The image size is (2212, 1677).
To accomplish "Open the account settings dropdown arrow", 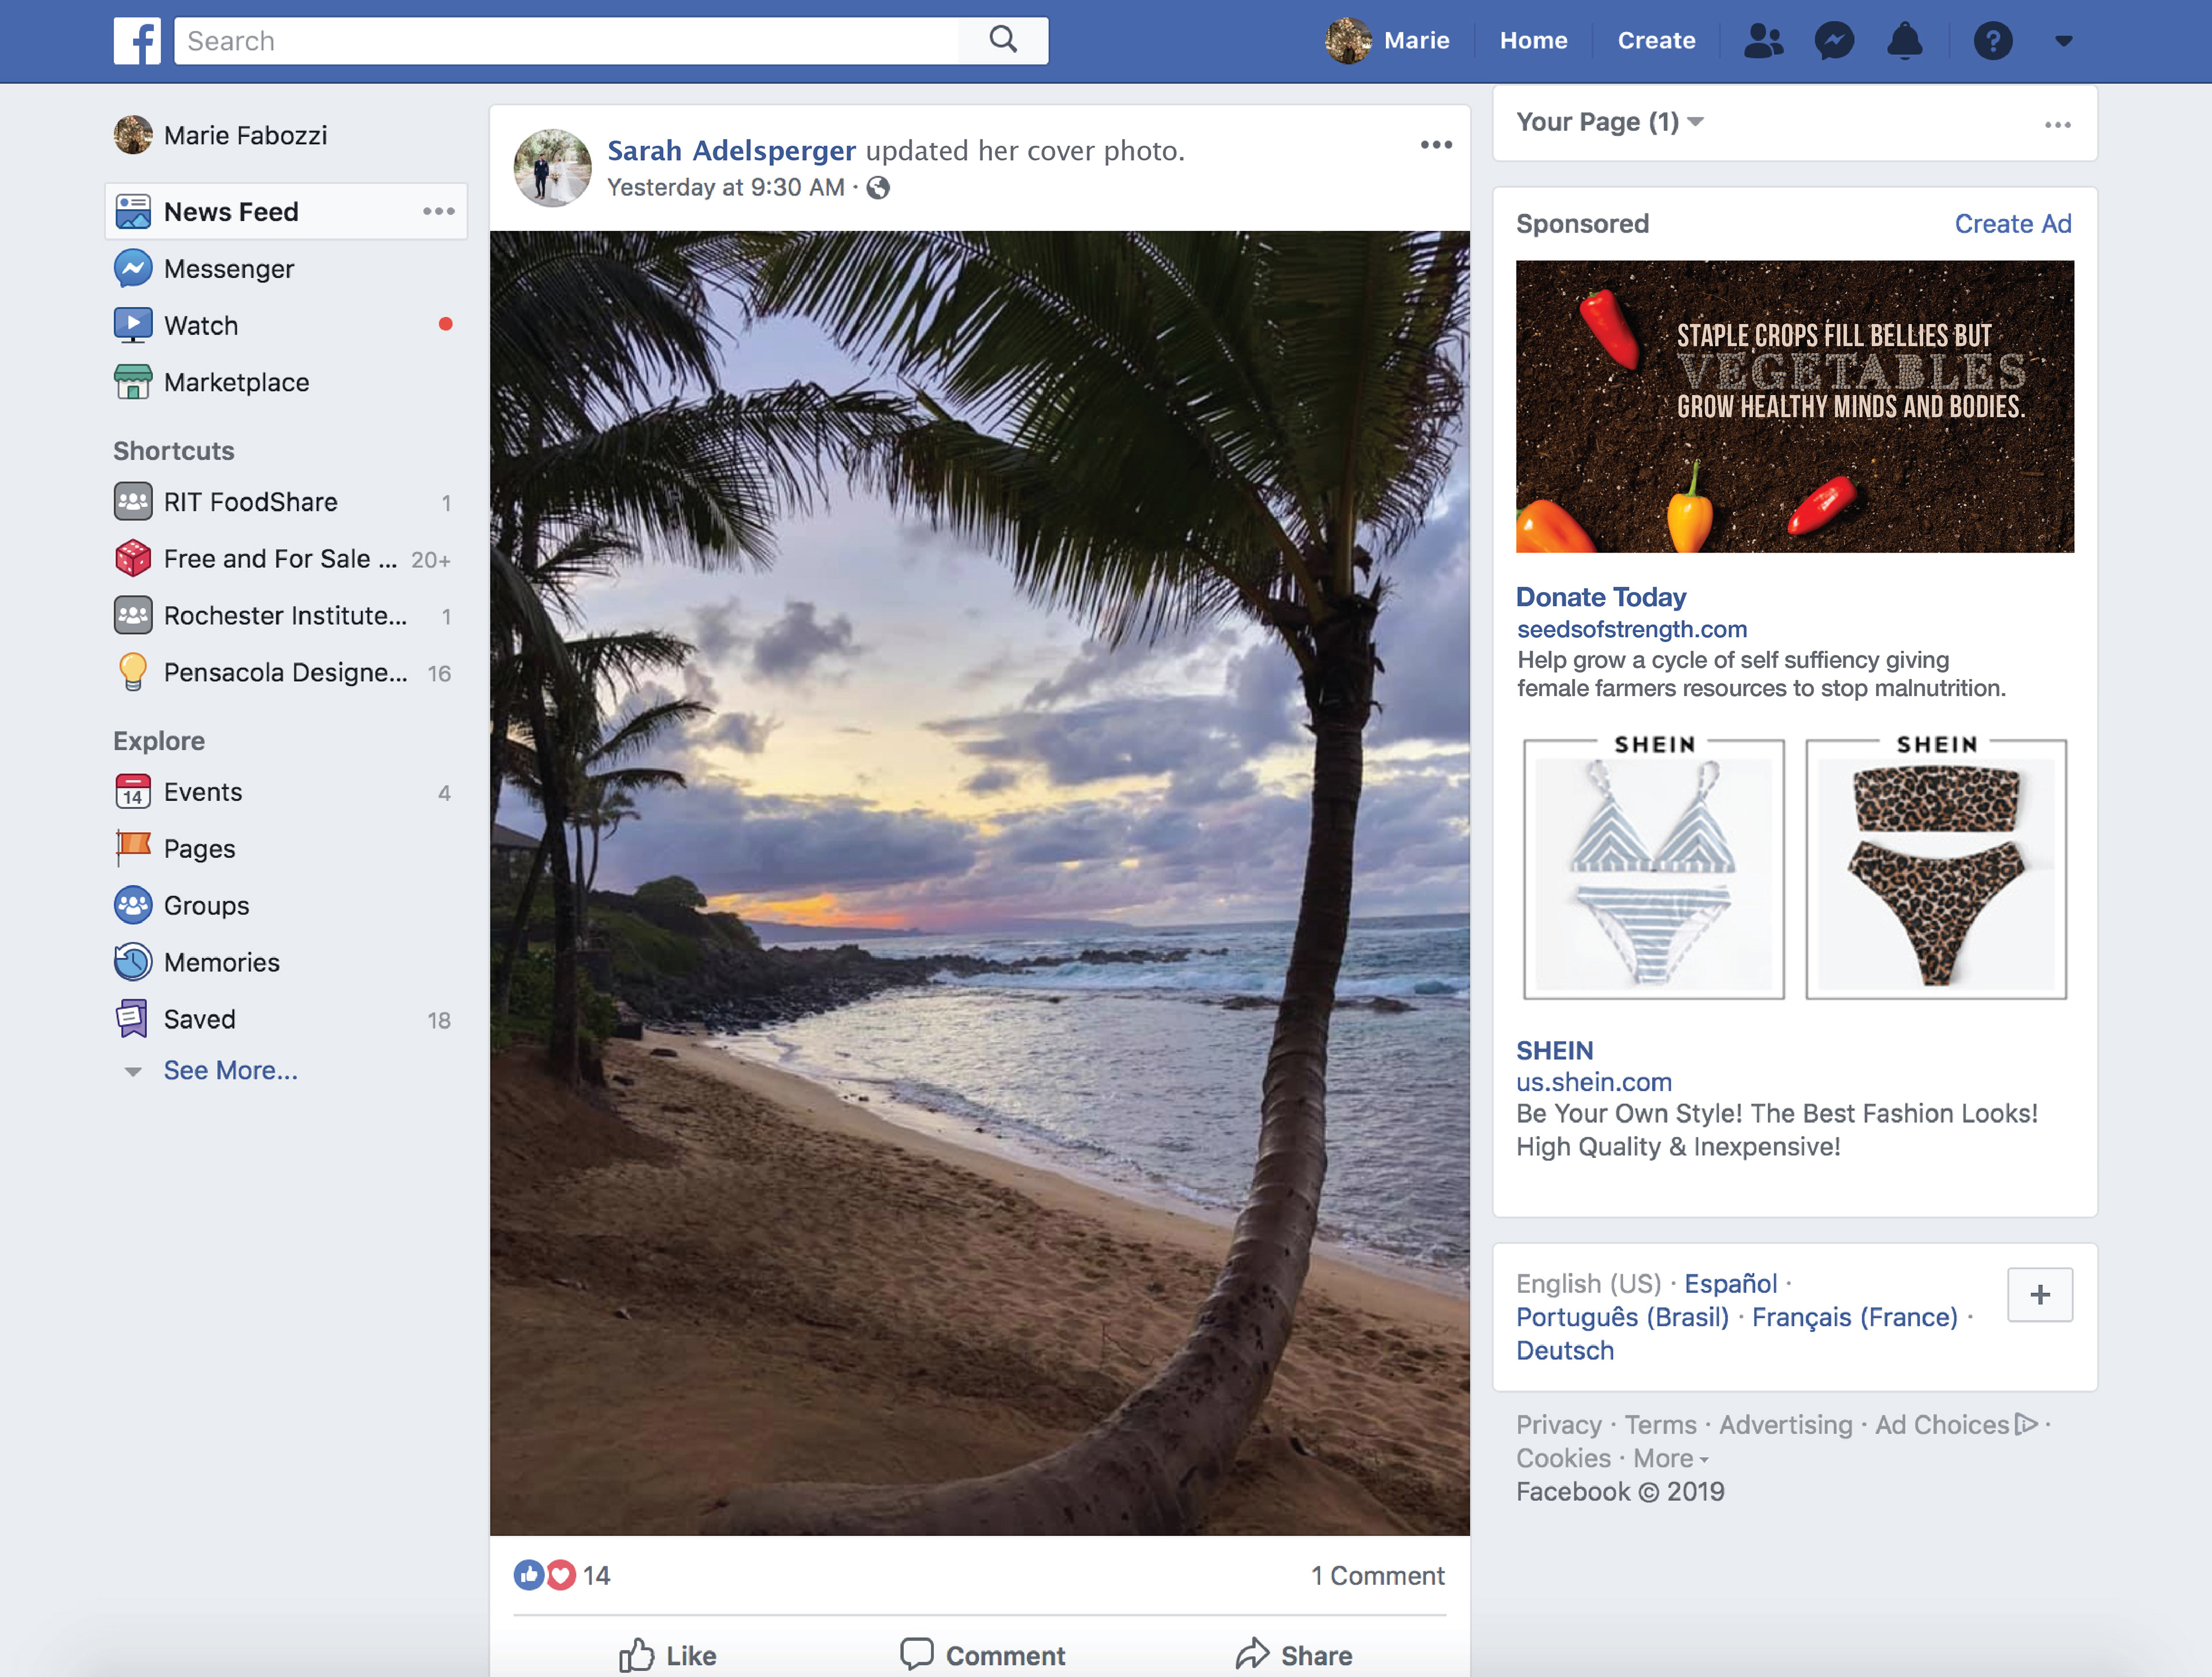I will 2064,41.
